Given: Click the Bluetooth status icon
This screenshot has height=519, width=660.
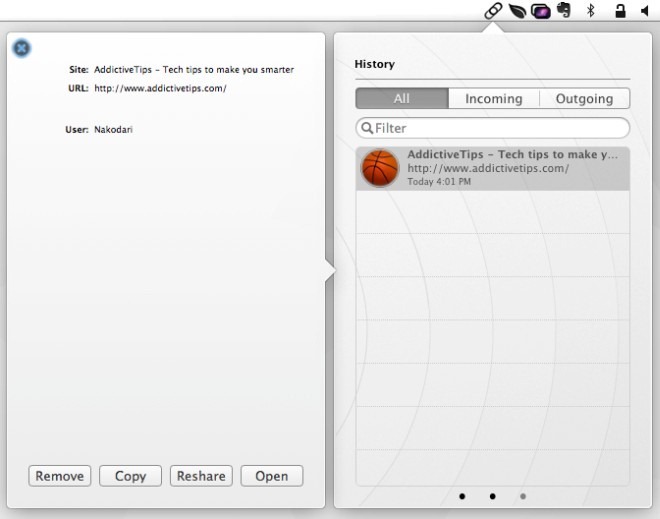Looking at the screenshot, I should tap(591, 11).
